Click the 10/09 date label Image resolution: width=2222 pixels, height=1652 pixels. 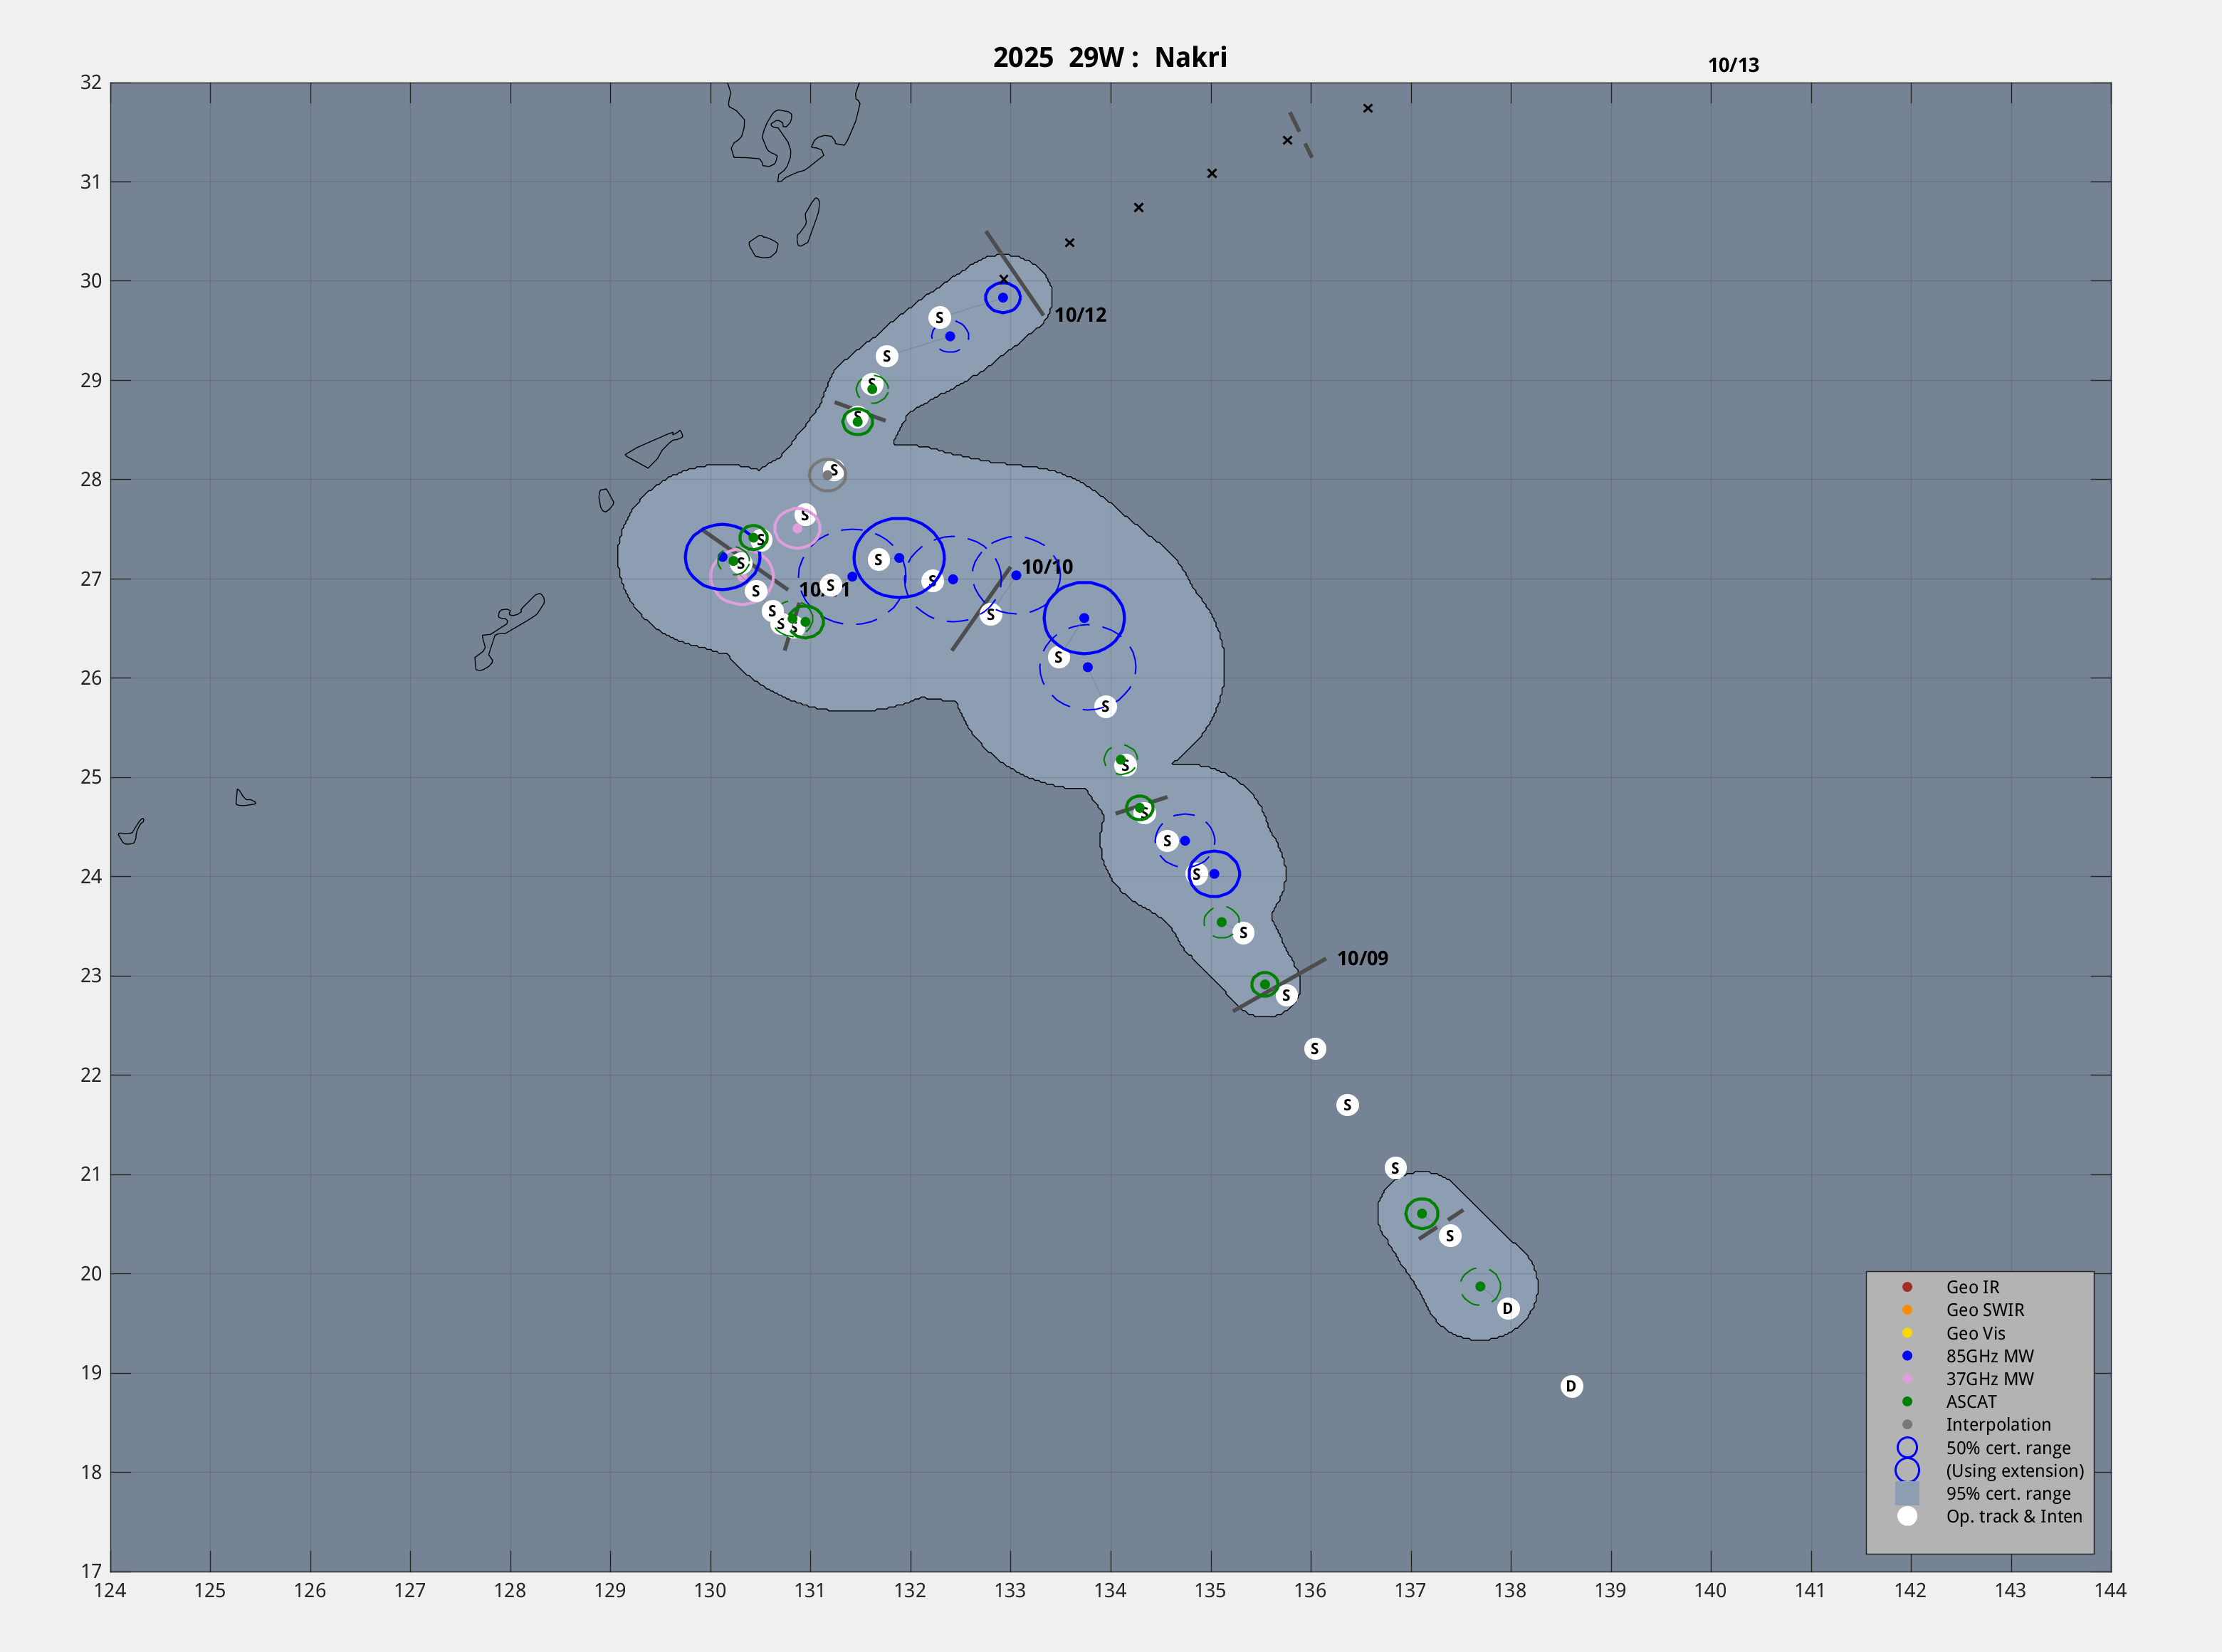tap(1362, 958)
